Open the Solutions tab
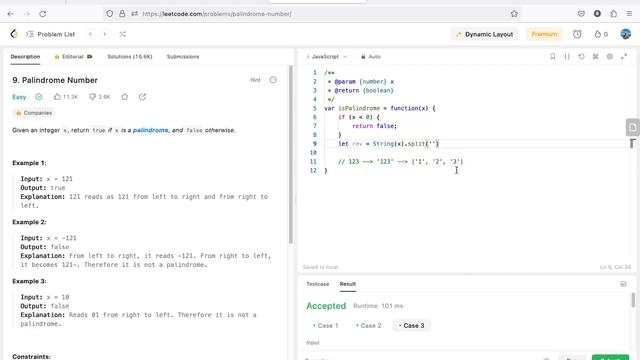This screenshot has height=360, width=640. point(129,57)
